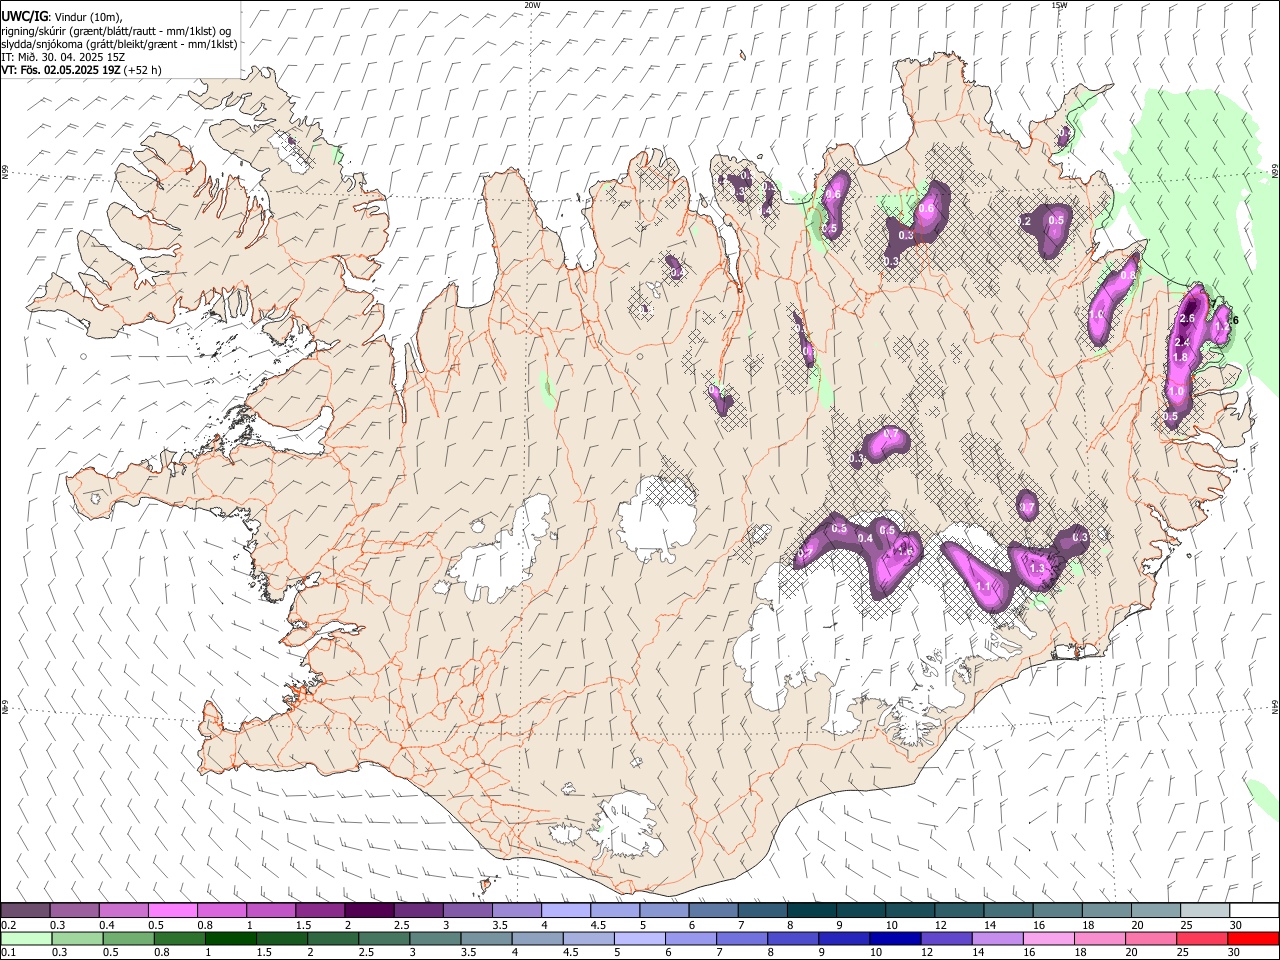Select the pale green swatch between 0.1 and 0.3 in the lower scale
The height and width of the screenshot is (960, 1280).
coord(26,938)
